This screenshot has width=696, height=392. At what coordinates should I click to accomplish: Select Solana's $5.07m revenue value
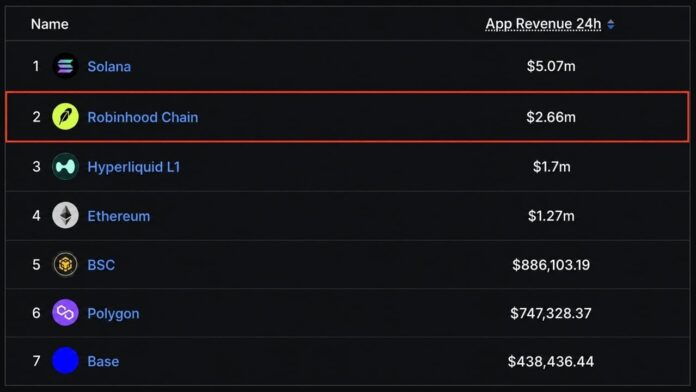click(551, 66)
